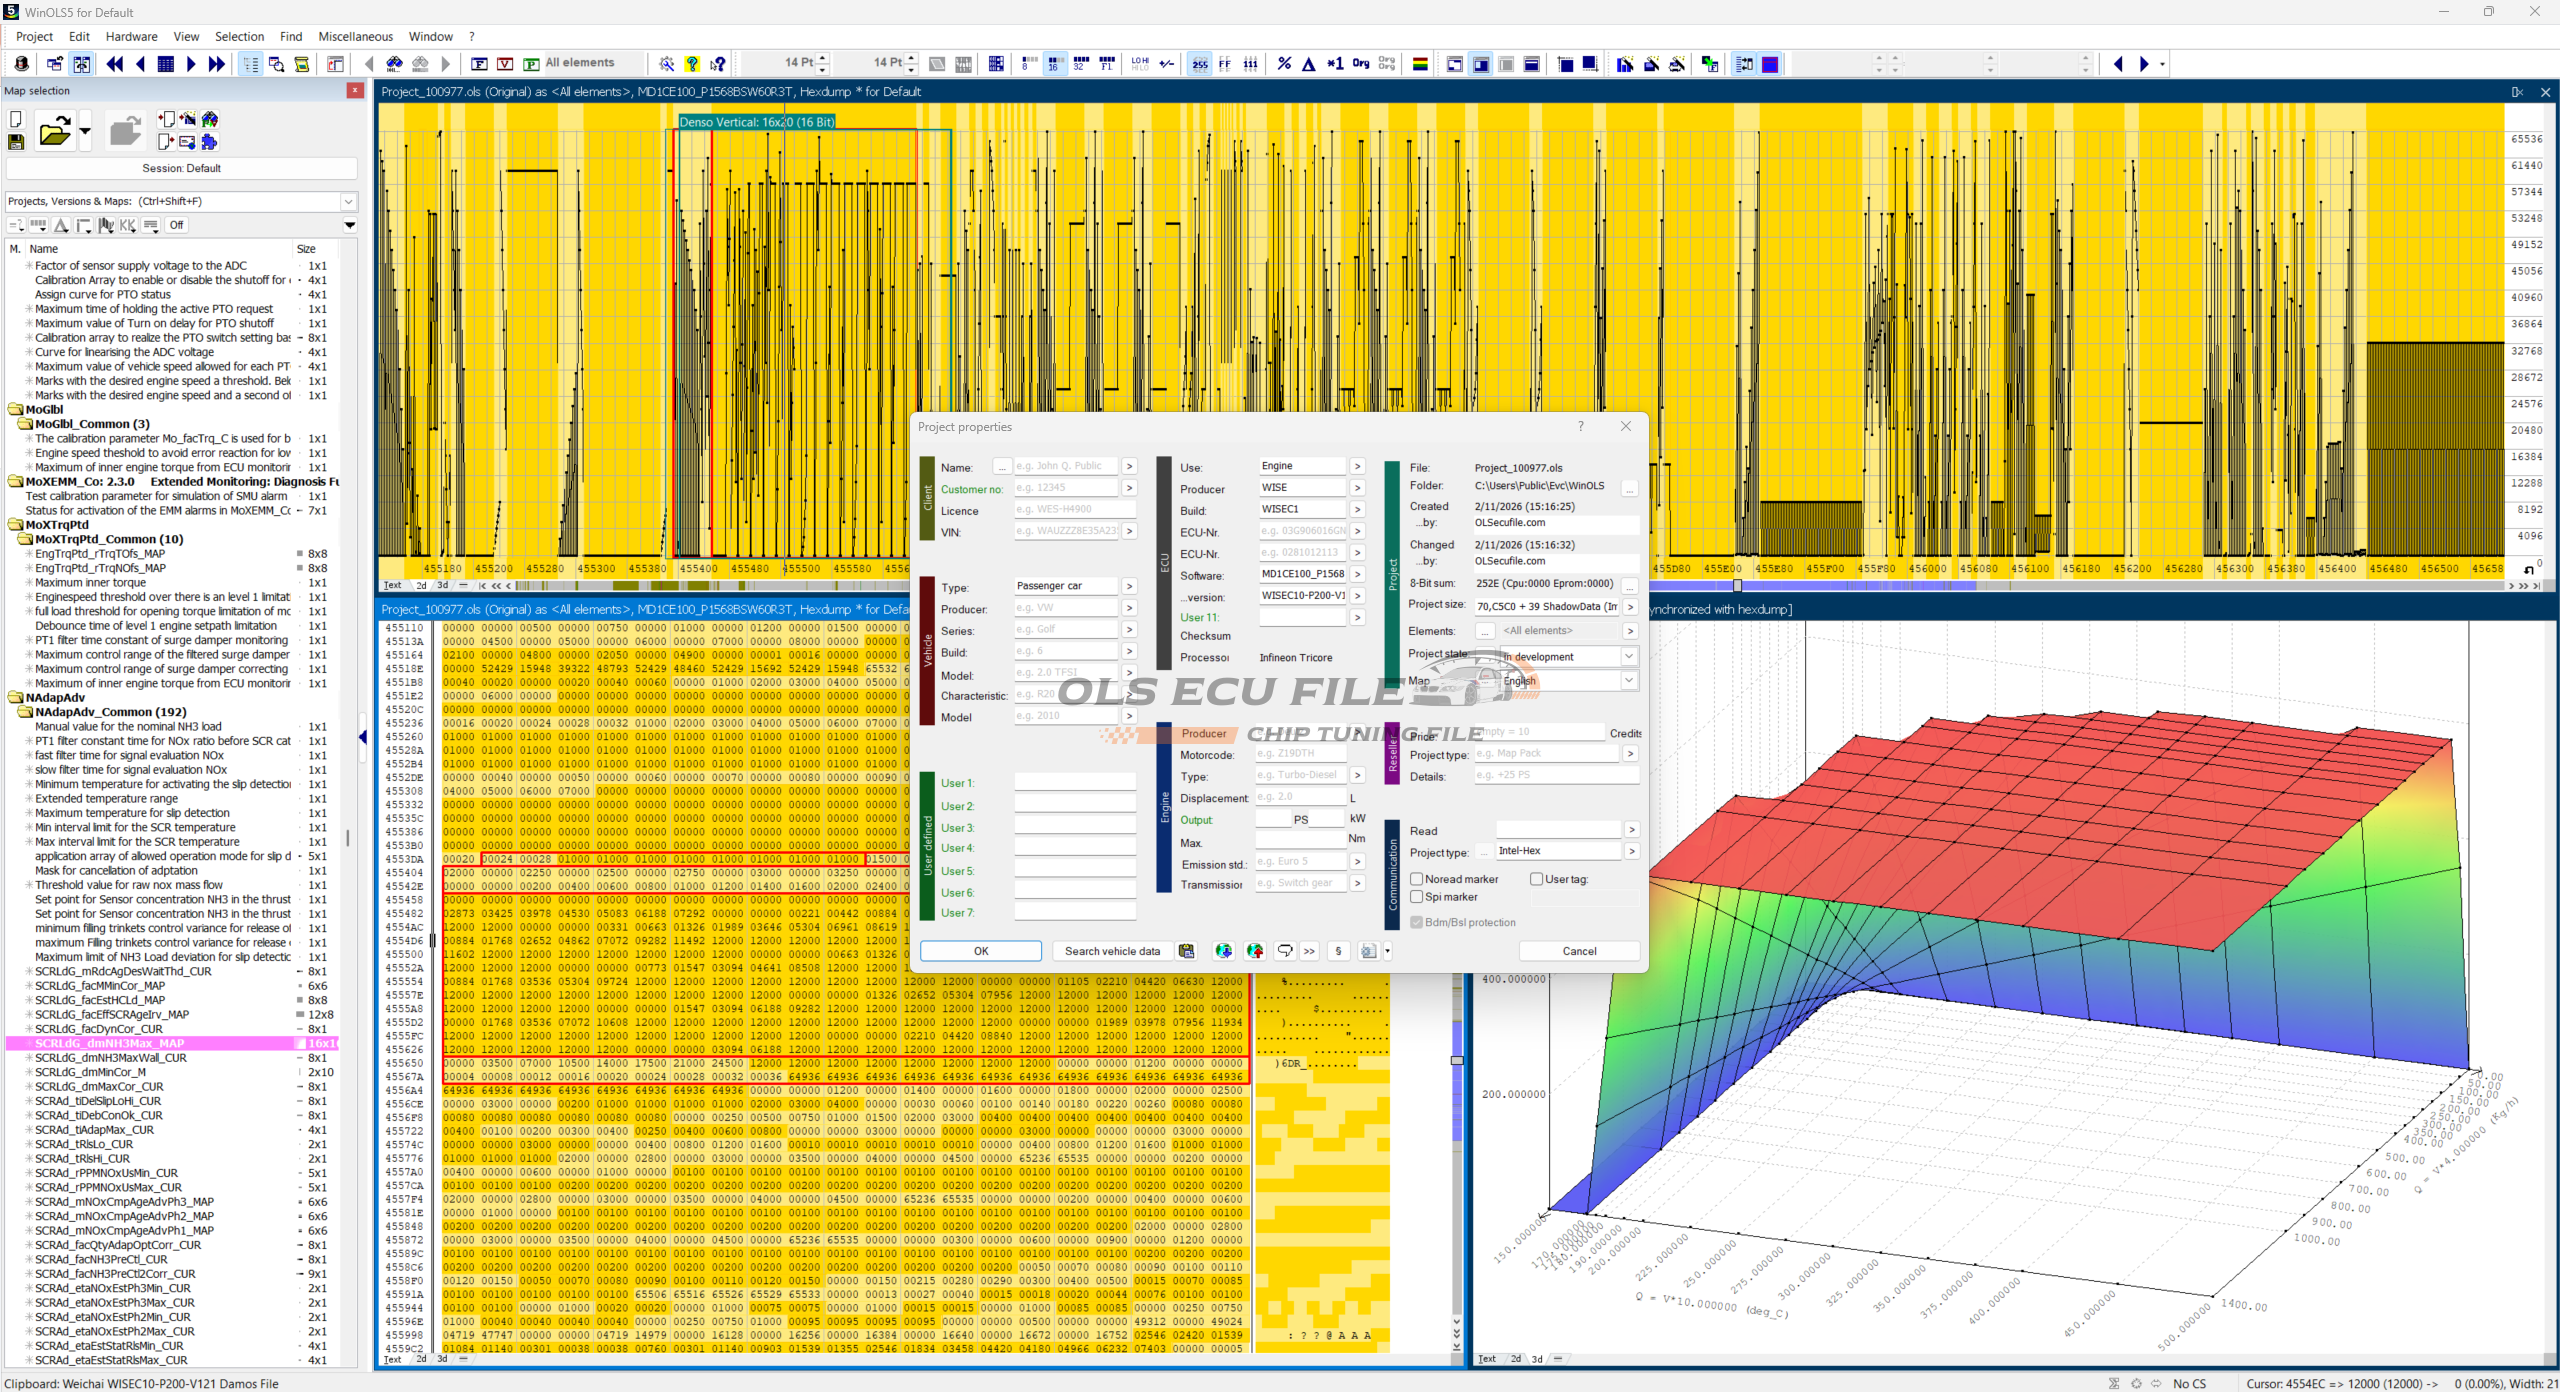
Task: Tick the User tag checkbox
Action: (x=1537, y=879)
